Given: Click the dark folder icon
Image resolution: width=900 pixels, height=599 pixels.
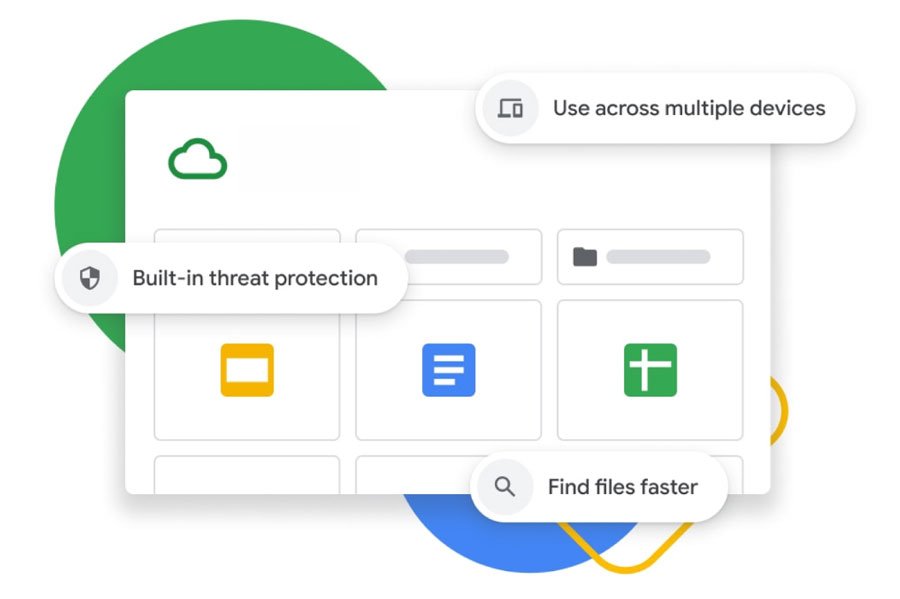Looking at the screenshot, I should pyautogui.click(x=585, y=256).
